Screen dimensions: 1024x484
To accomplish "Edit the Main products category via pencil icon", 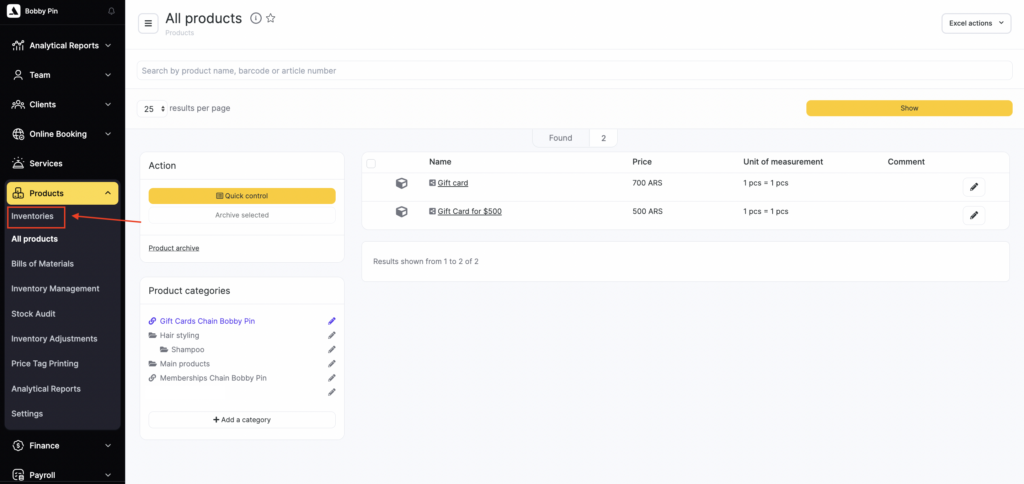I will 332,364.
